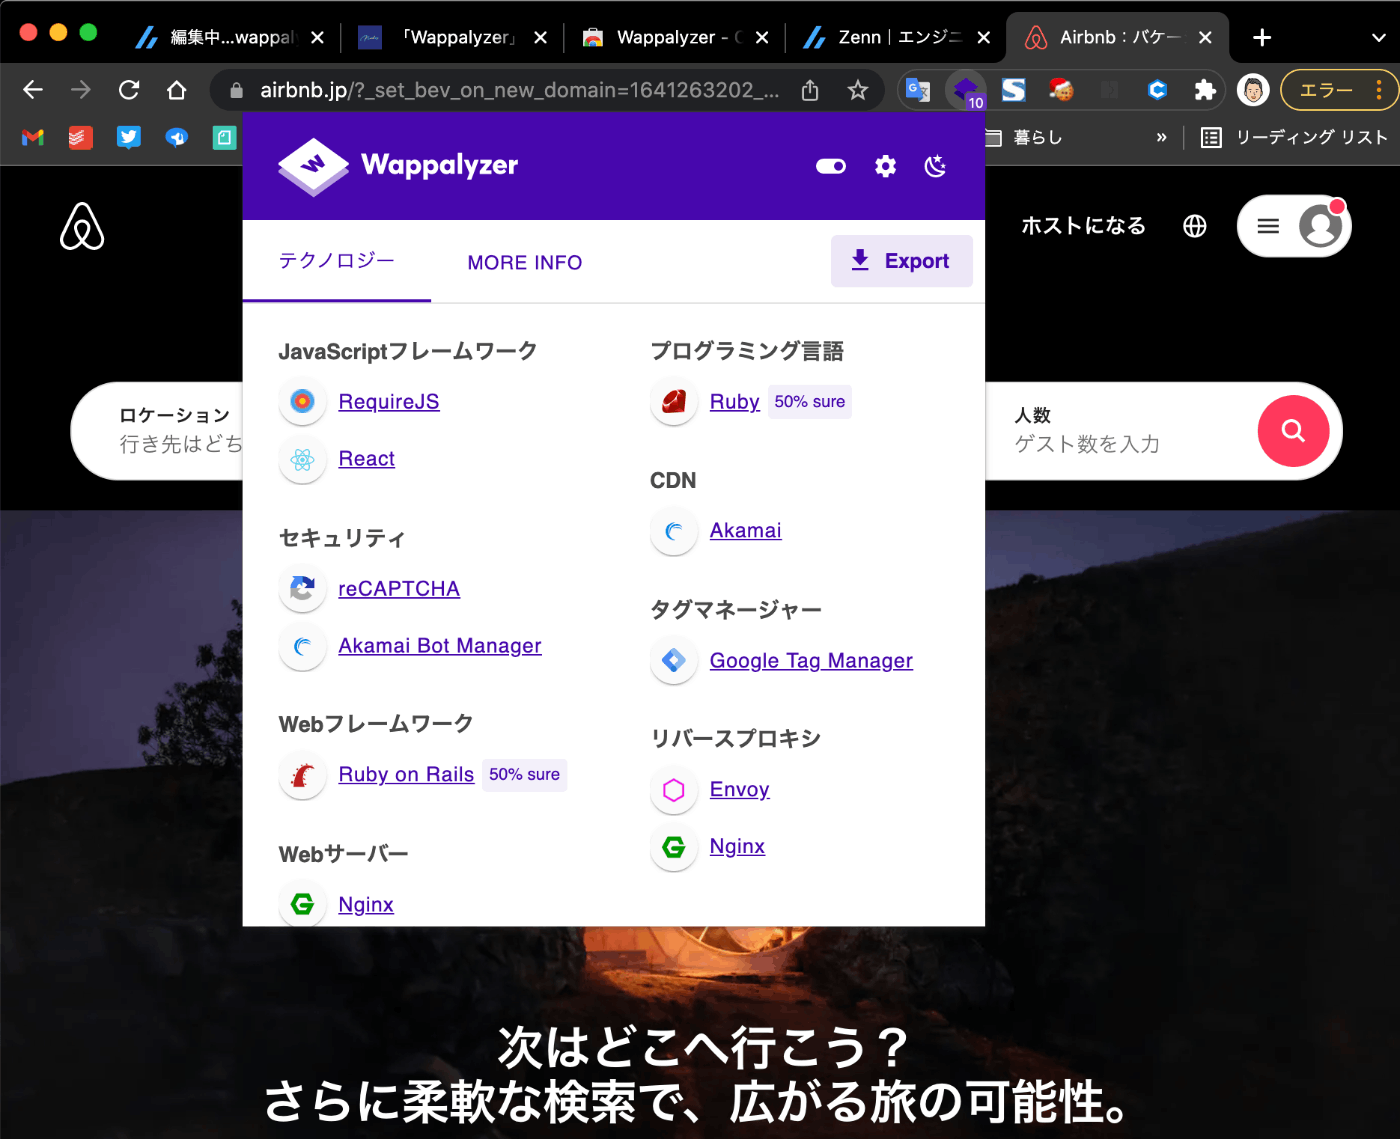Toggle the Wappalyzer enable switch
This screenshot has width=1400, height=1139.
point(830,166)
